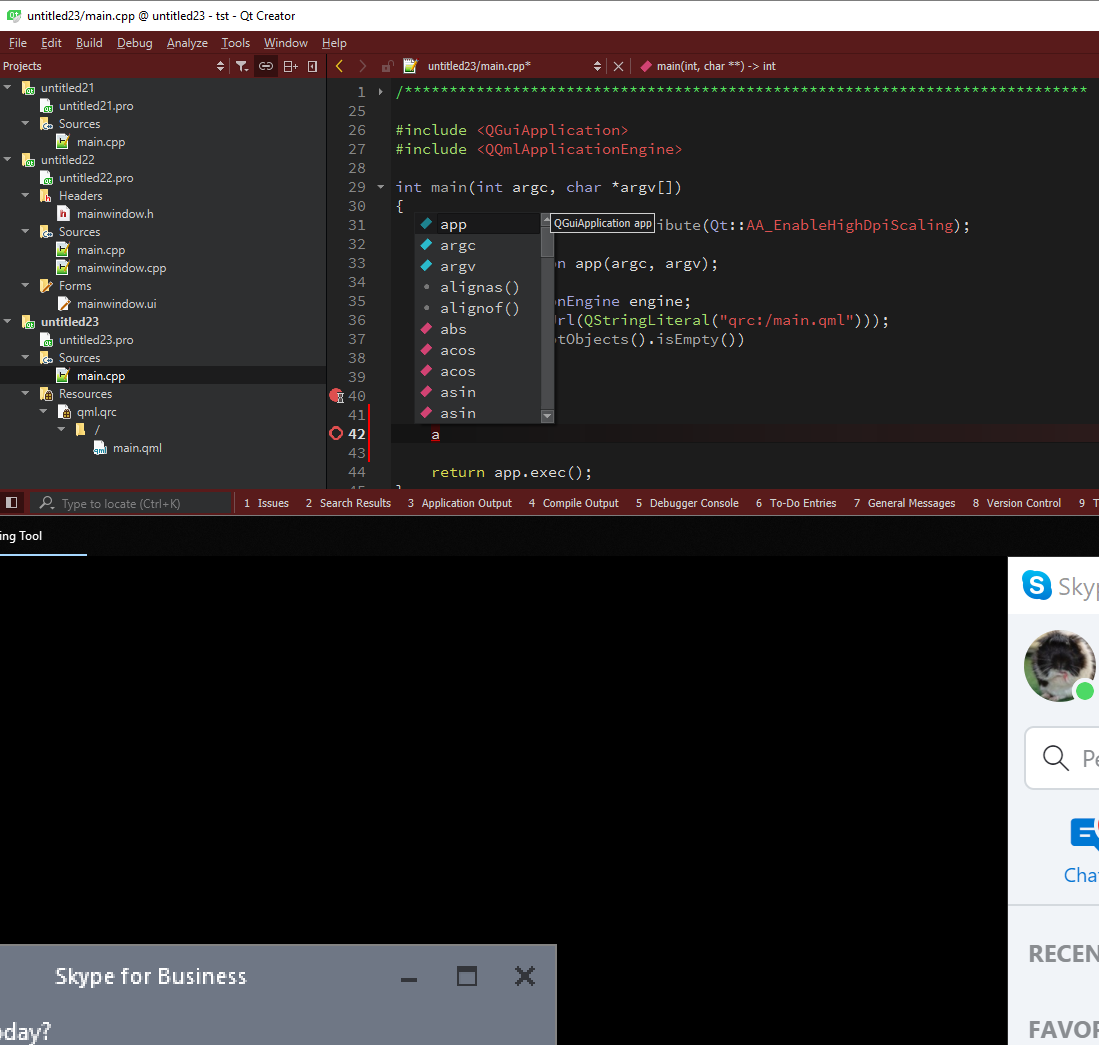
Task: Select argc from the autocomplete list
Action: 458,245
